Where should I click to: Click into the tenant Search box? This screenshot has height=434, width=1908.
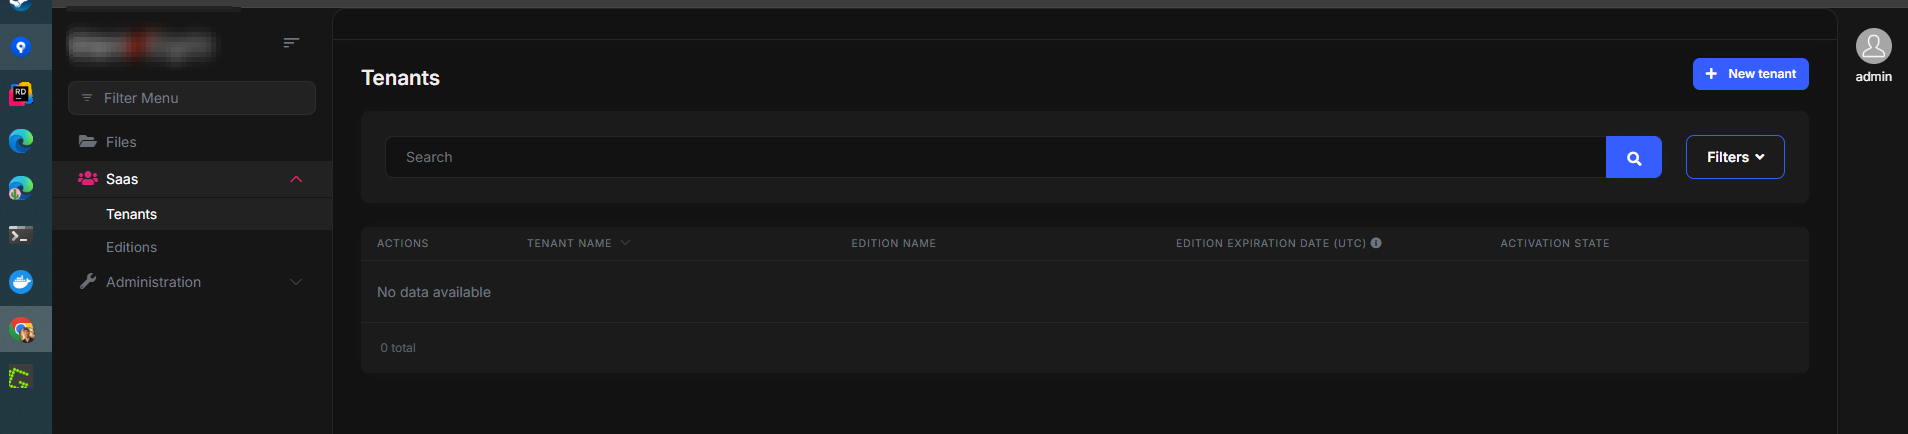click(995, 157)
